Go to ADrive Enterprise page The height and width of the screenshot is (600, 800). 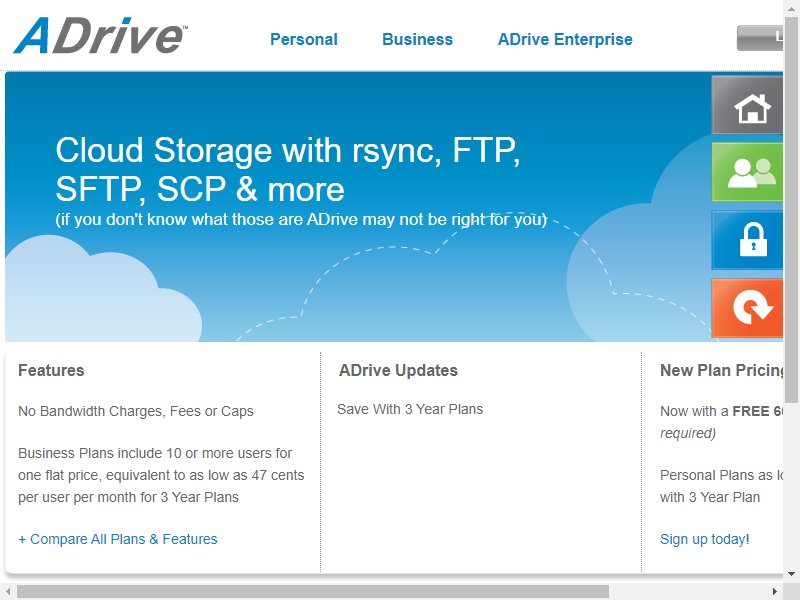tap(565, 39)
